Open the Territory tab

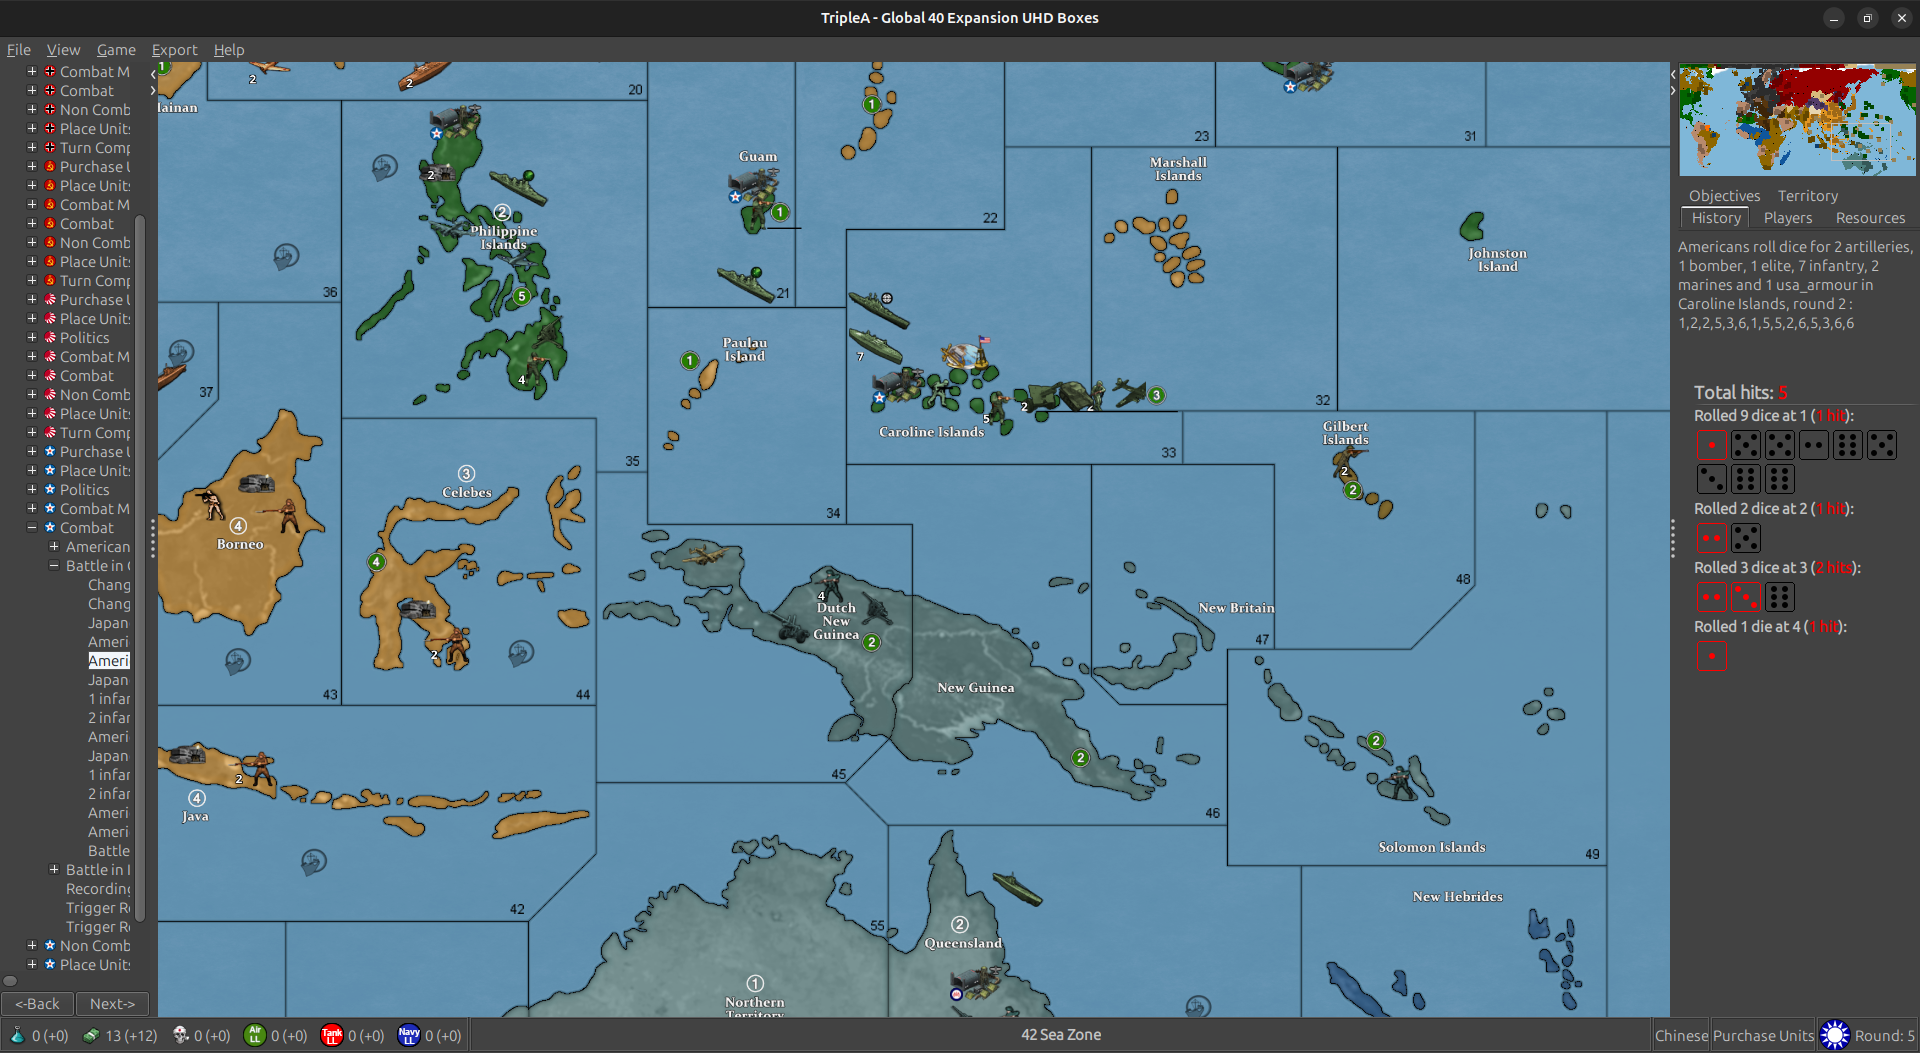pyautogui.click(x=1807, y=196)
